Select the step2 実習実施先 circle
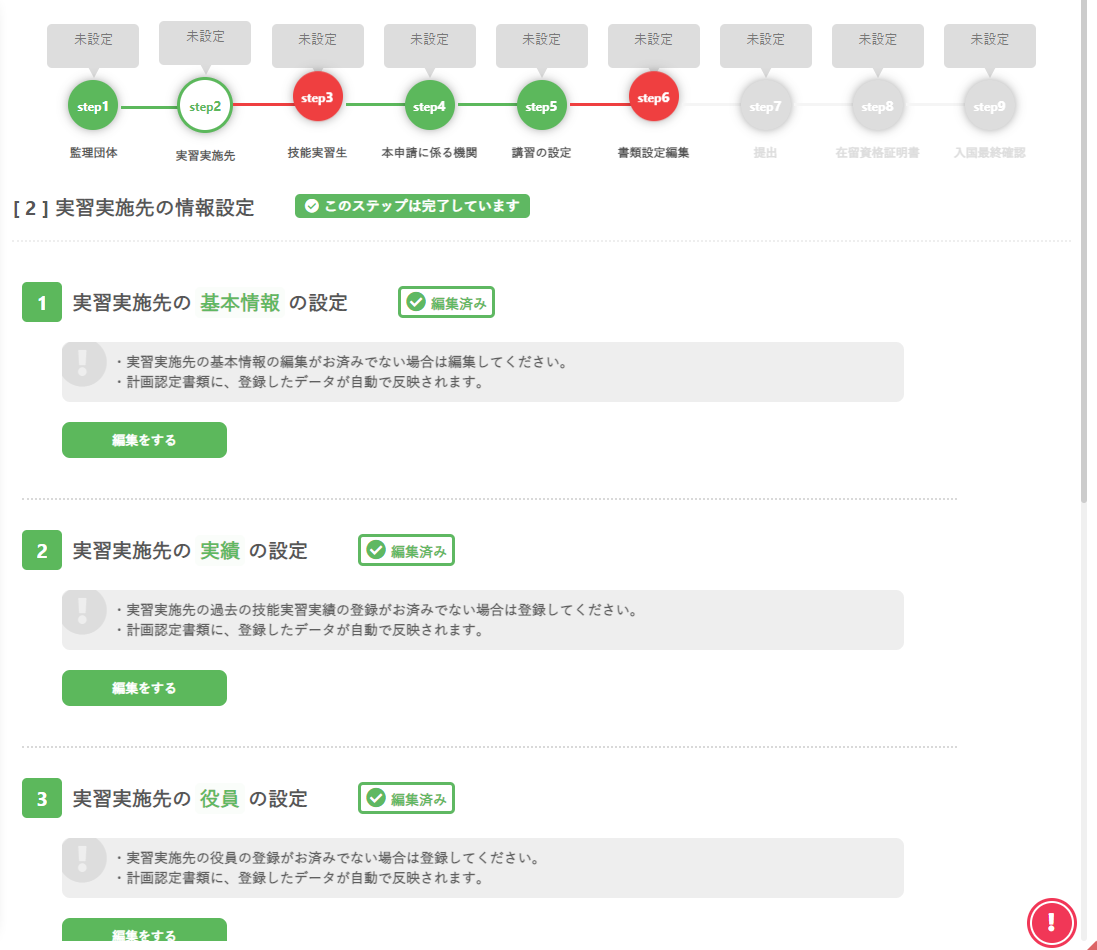 pyautogui.click(x=205, y=106)
